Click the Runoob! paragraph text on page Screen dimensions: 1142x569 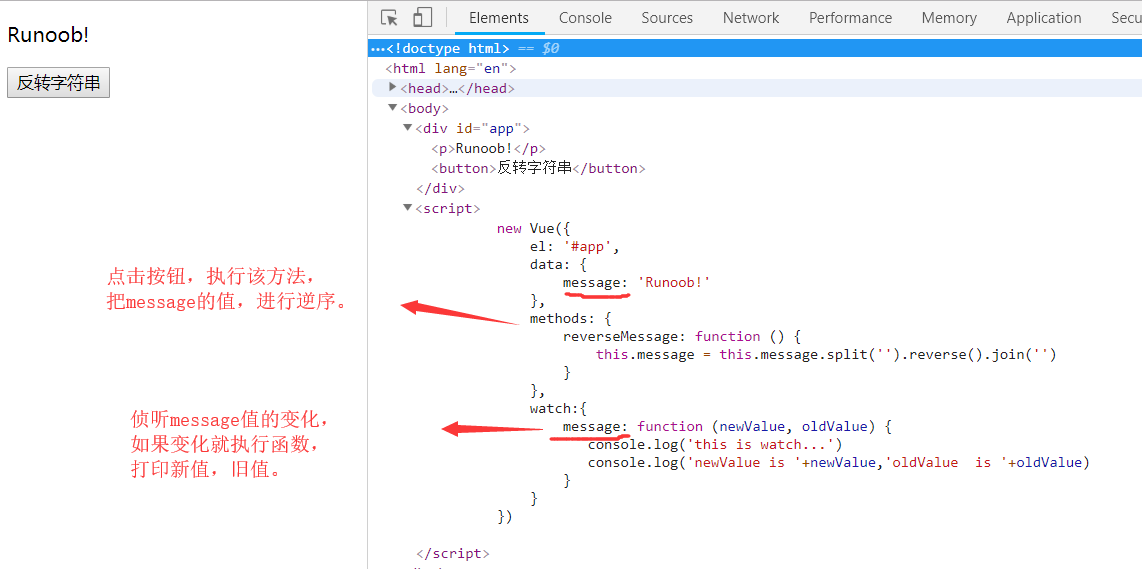48,35
